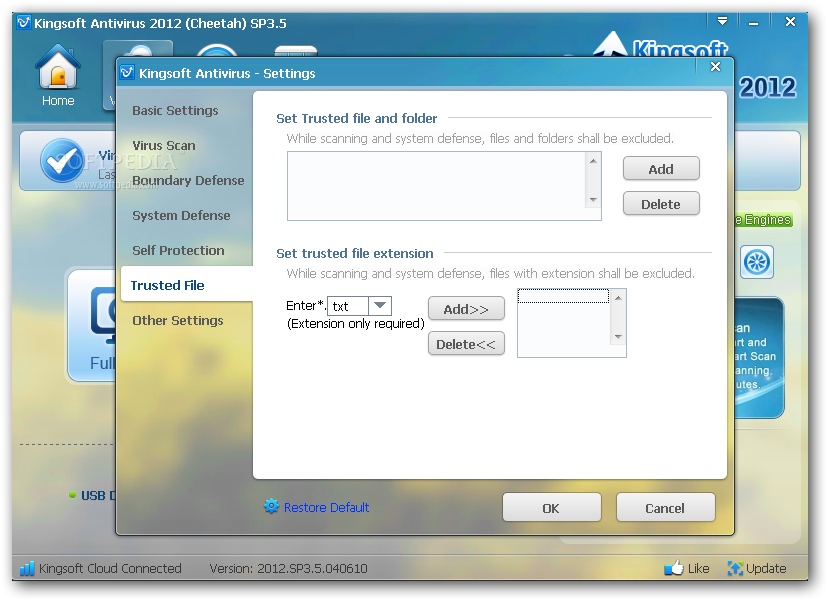Image resolution: width=828 pixels, height=601 pixels.
Task: Confirm settings with OK button
Action: point(551,508)
